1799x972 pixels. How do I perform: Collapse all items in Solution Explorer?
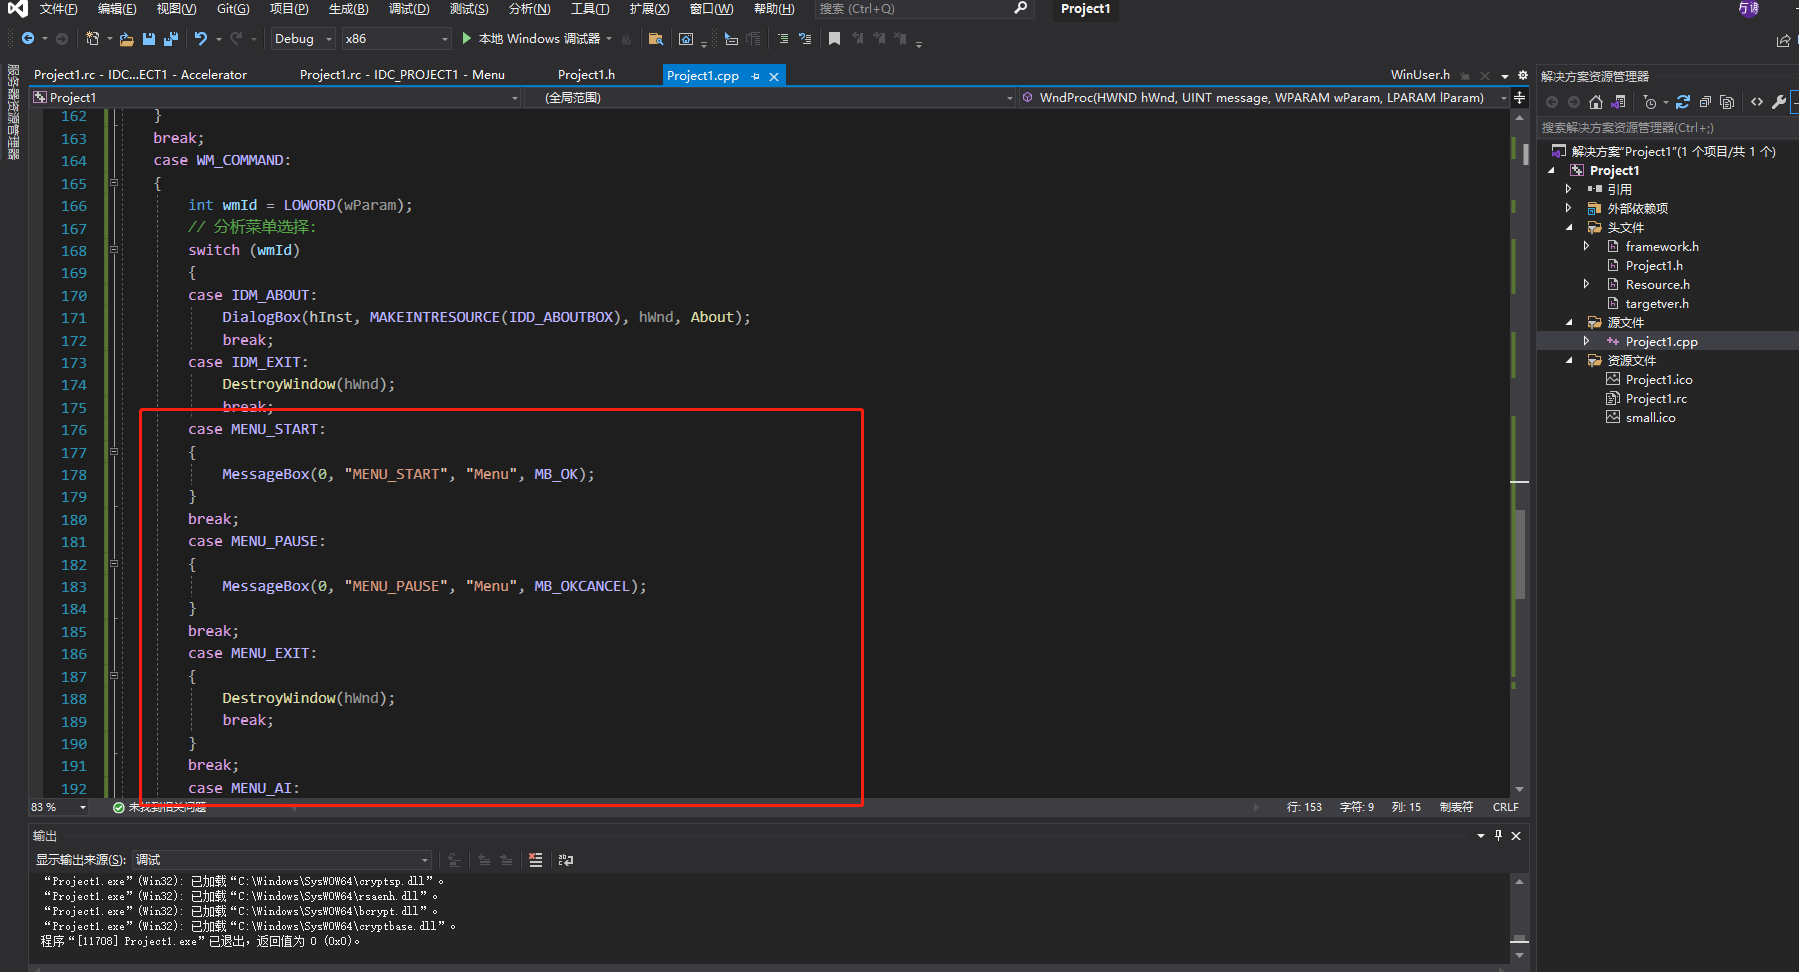click(x=1705, y=102)
